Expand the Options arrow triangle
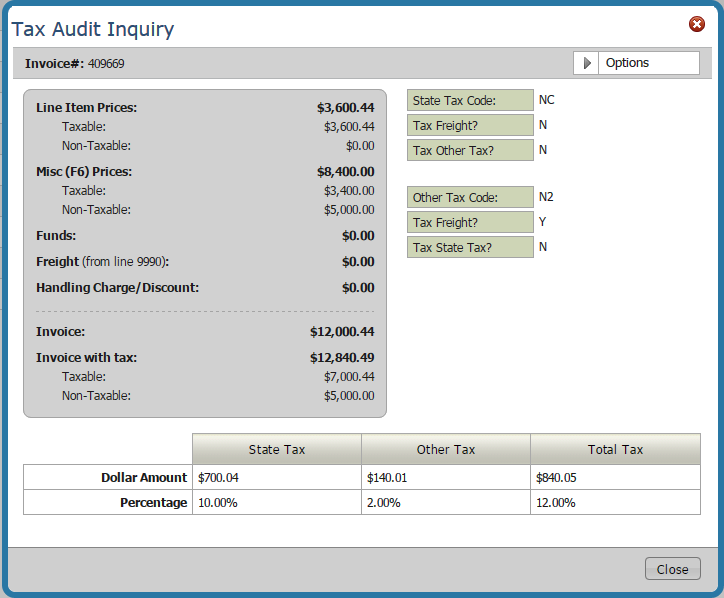This screenshot has width=724, height=598. coord(588,63)
